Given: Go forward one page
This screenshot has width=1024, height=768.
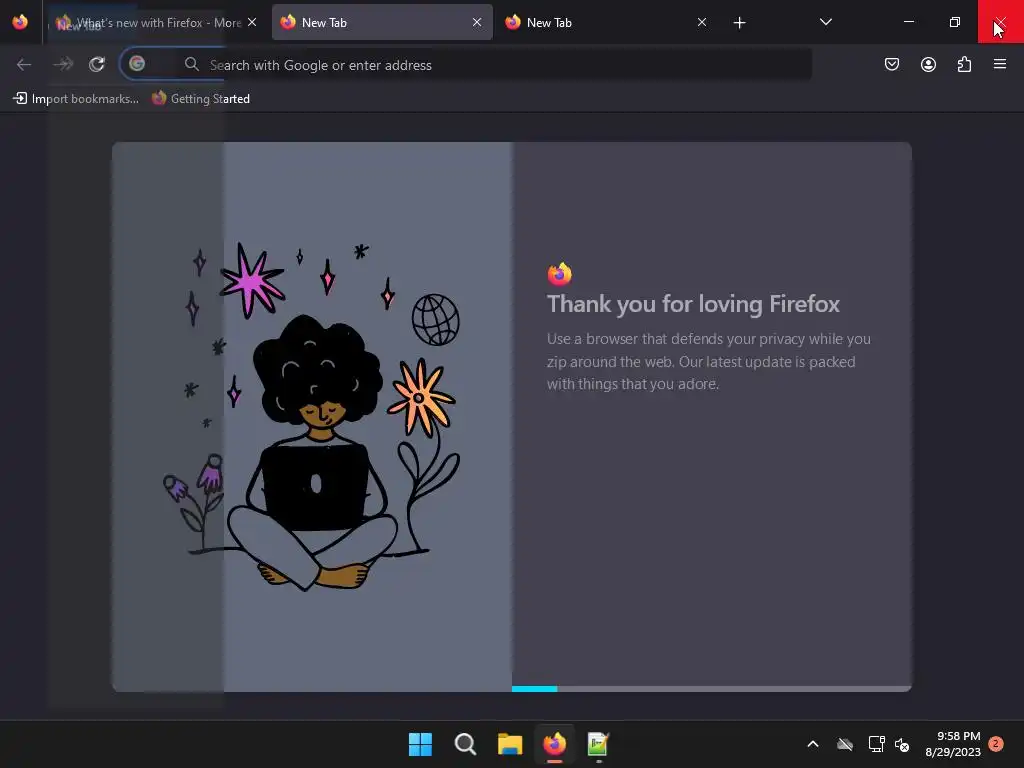Looking at the screenshot, I should click(x=63, y=64).
